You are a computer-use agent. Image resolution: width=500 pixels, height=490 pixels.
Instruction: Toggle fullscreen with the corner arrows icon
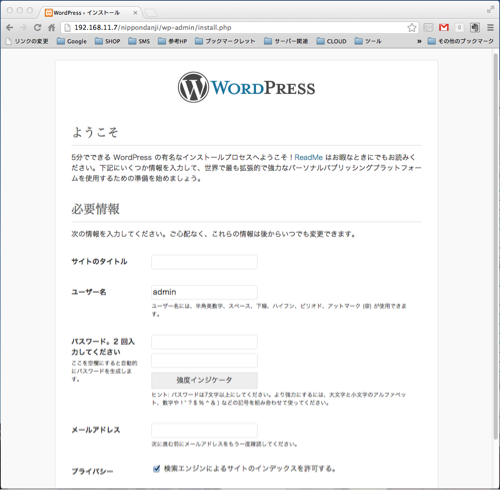(x=490, y=10)
